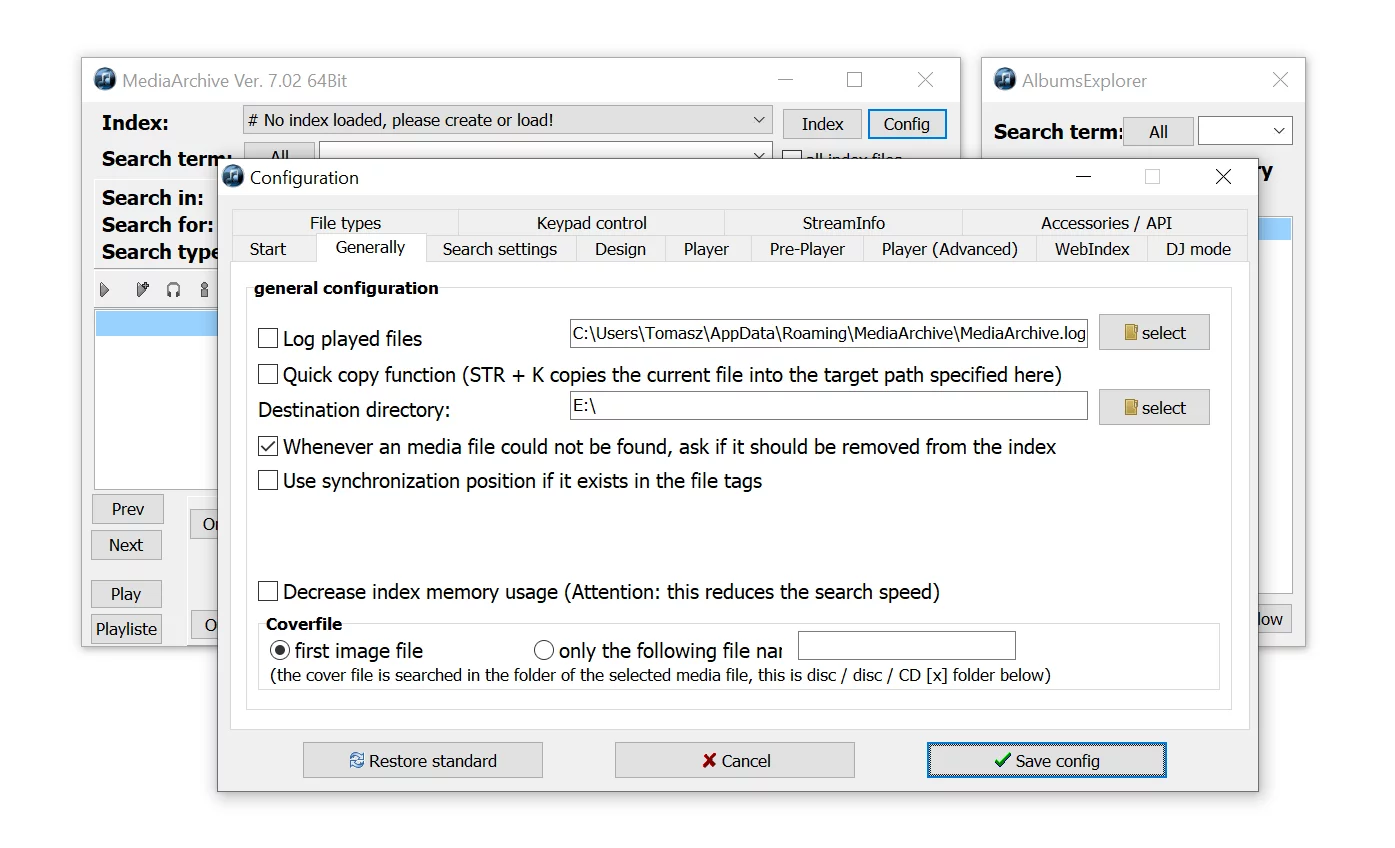Click the Destination directory E:\ field
The height and width of the screenshot is (848, 1395).
[829, 405]
